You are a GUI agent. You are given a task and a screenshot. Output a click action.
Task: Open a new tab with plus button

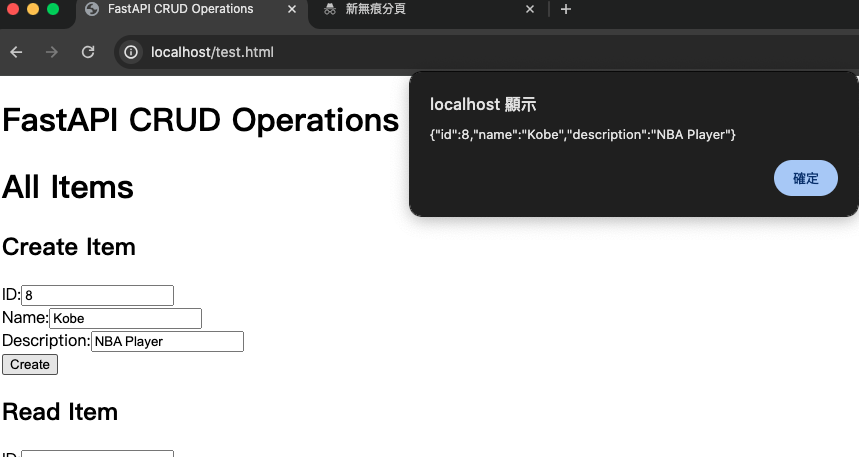[566, 10]
